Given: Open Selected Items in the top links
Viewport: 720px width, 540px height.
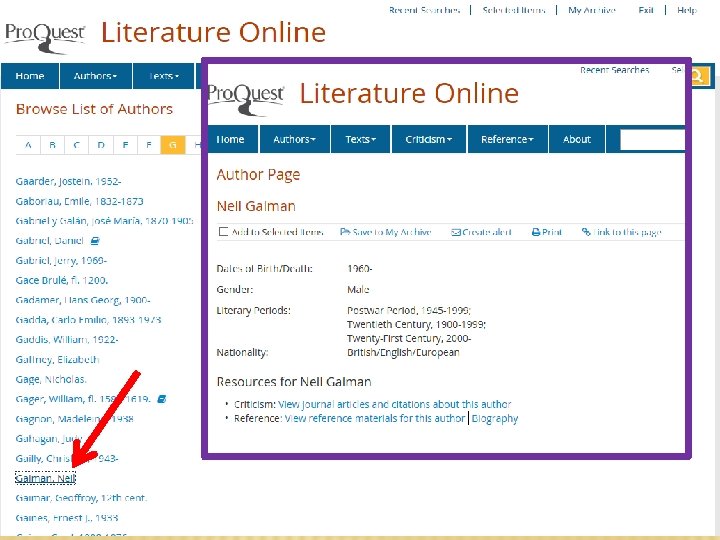Looking at the screenshot, I should [514, 10].
